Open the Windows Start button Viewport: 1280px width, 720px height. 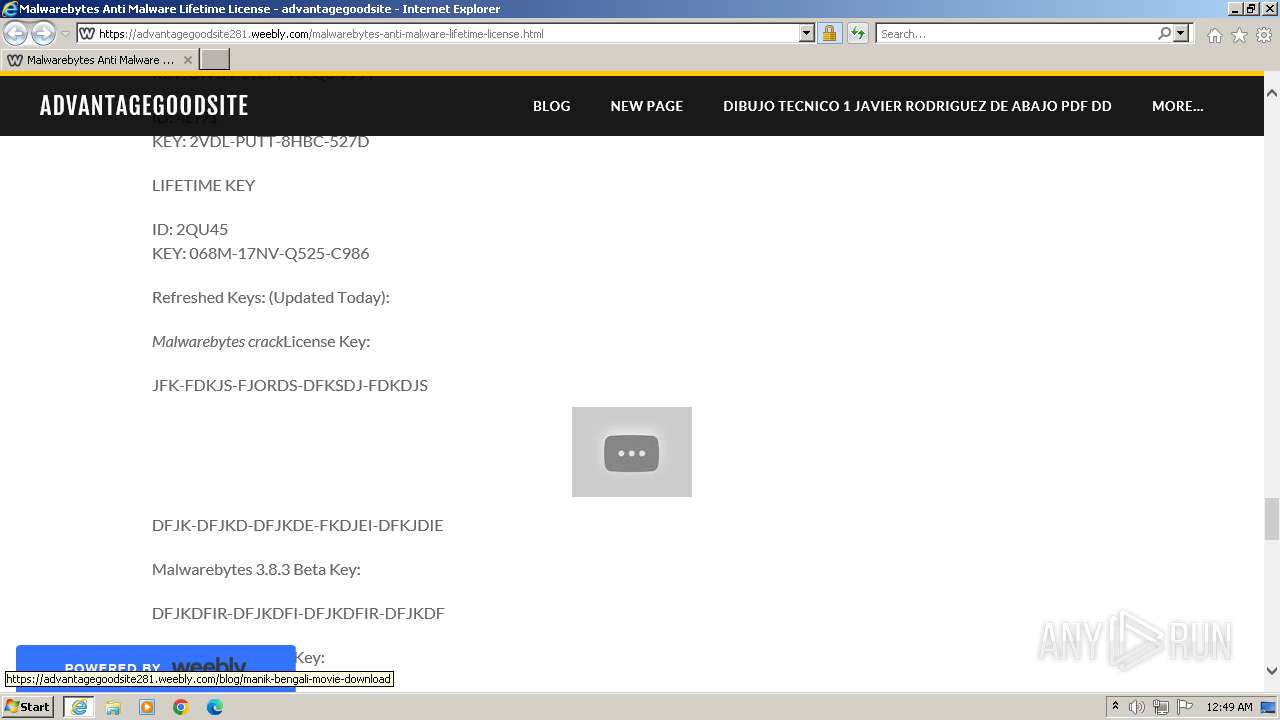tap(28, 706)
